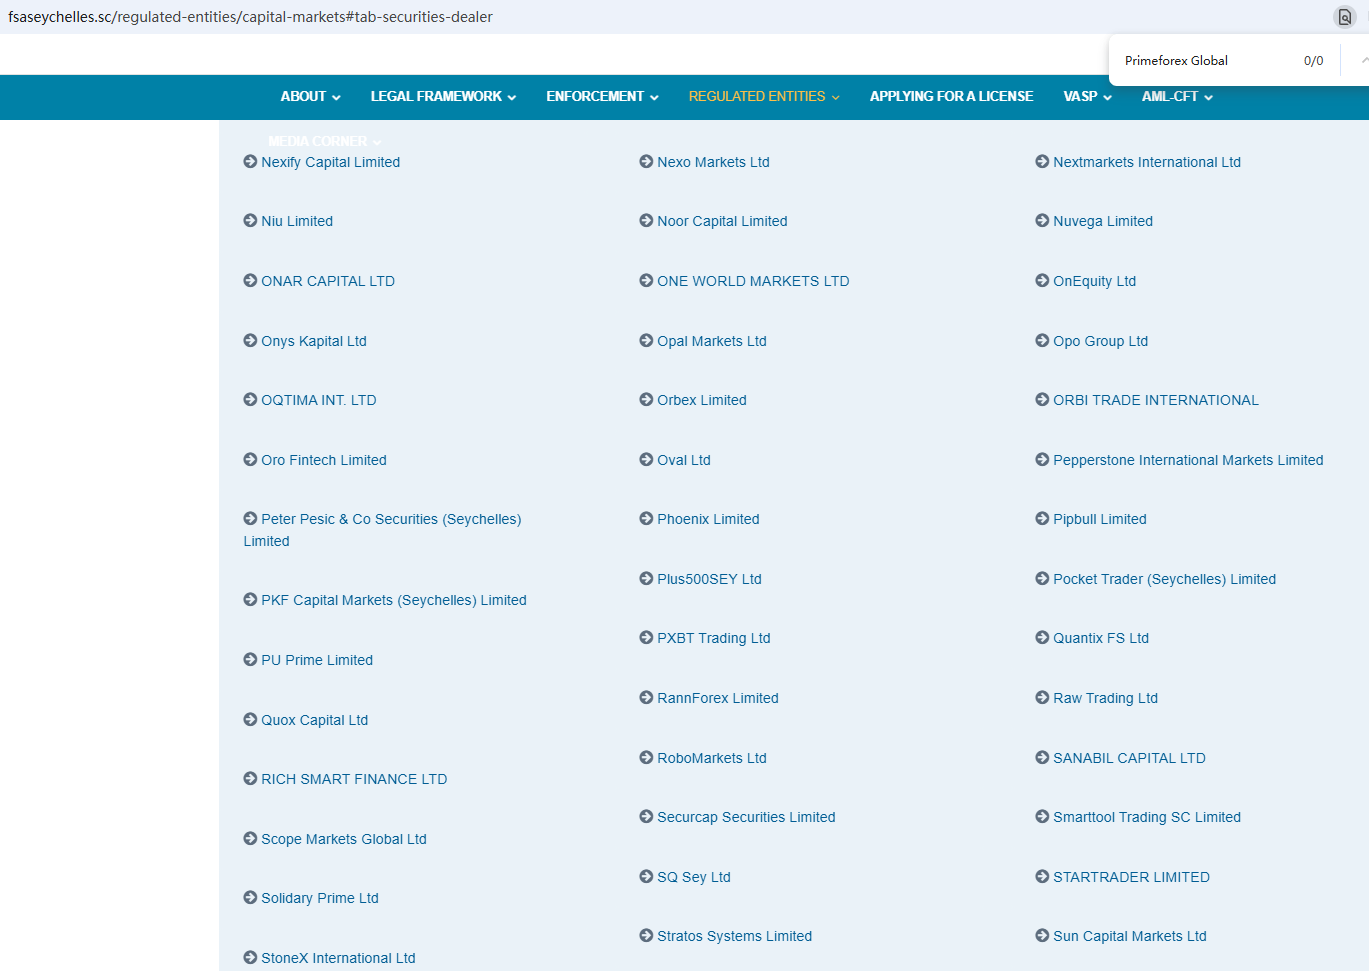The image size is (1369, 971).
Task: Open the Smarttool Trading SC Limited link
Action: [x=1146, y=817]
